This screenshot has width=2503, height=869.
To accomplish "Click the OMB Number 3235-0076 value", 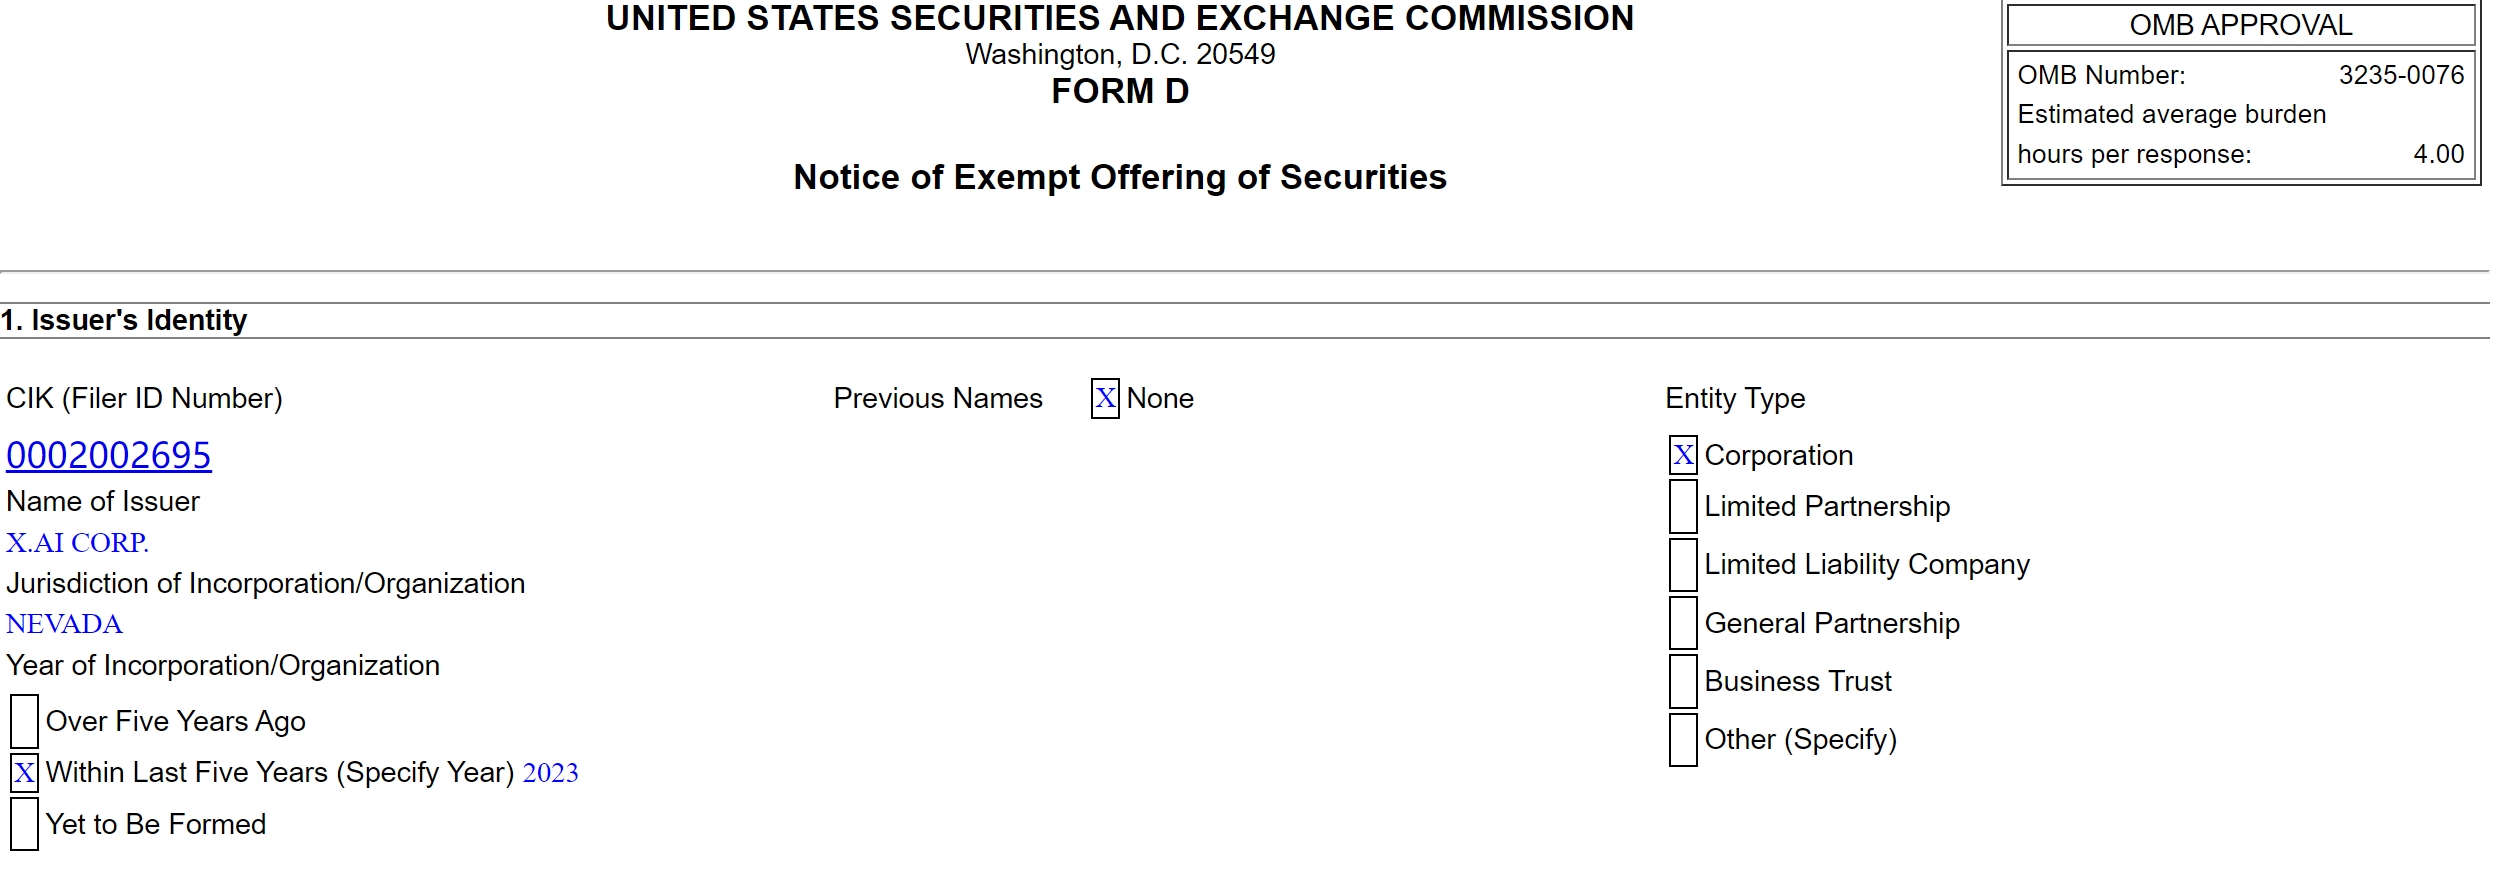I will point(2400,76).
